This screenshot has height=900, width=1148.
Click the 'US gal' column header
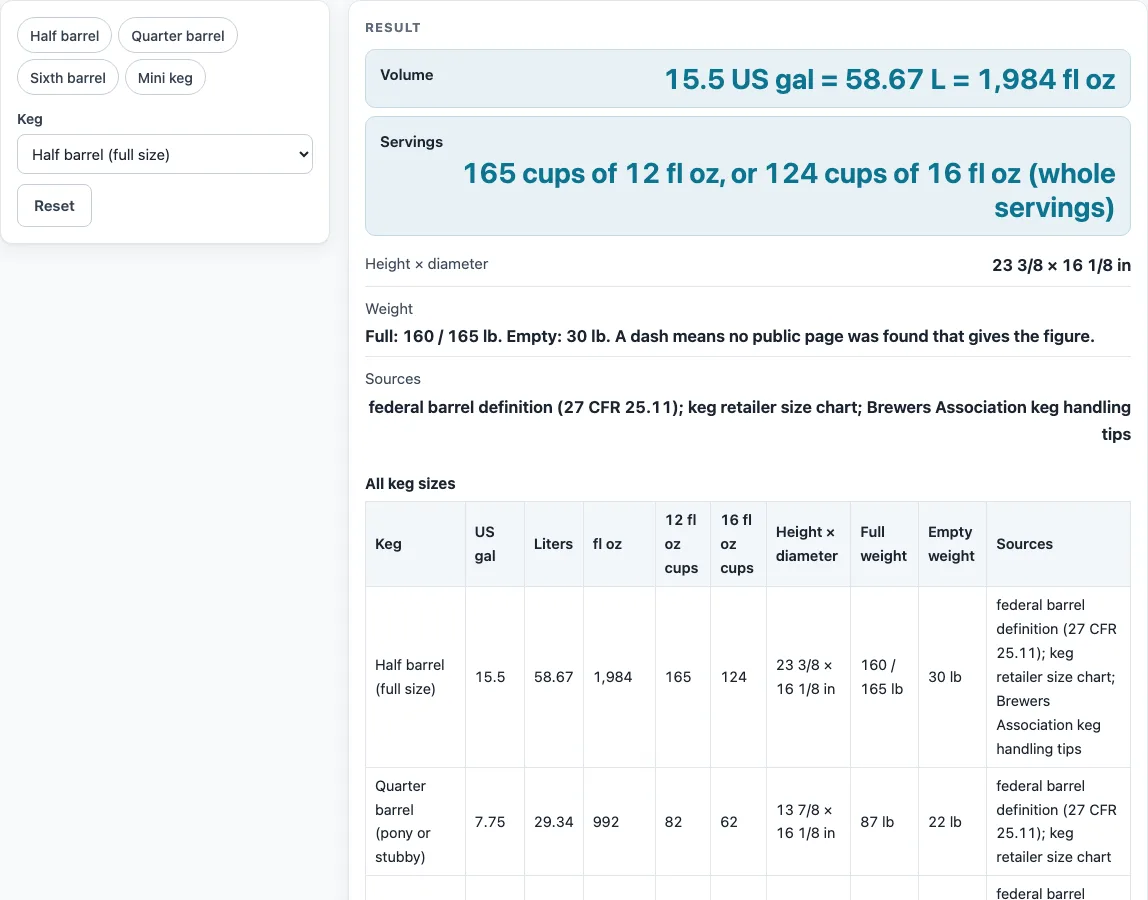coord(494,544)
